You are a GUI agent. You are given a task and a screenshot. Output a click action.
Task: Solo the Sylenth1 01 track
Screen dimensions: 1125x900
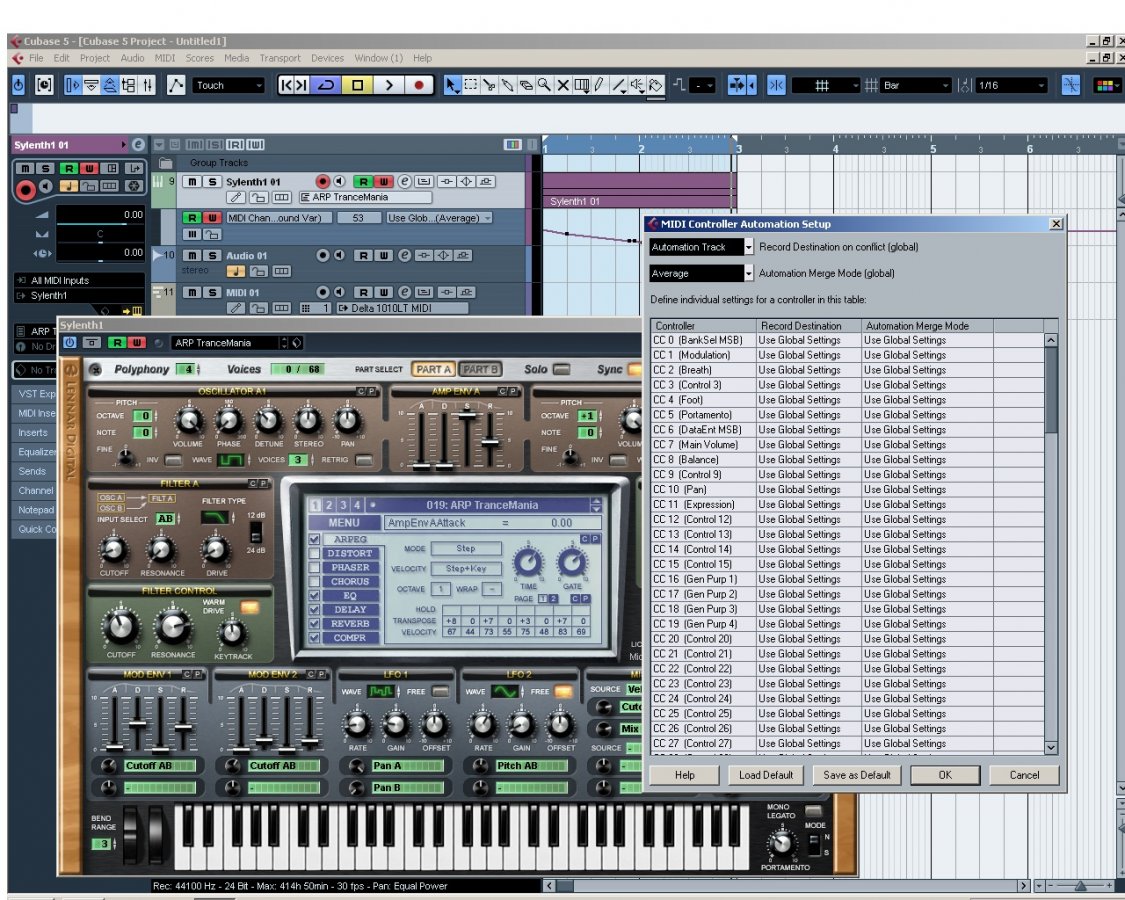point(212,182)
